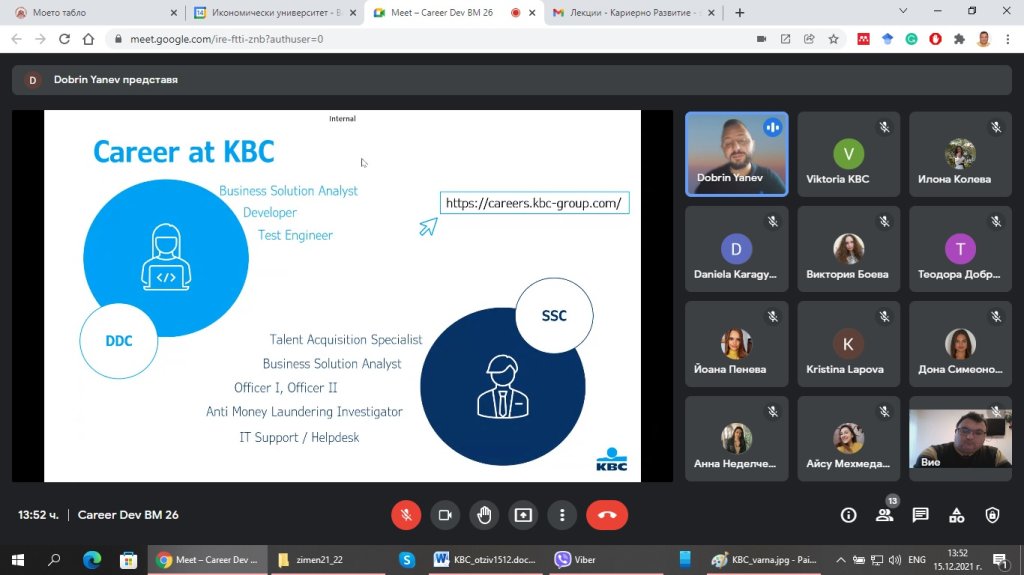Select Viktoria KBC participant tile
Screen dimensions: 1024x575
coord(848,154)
